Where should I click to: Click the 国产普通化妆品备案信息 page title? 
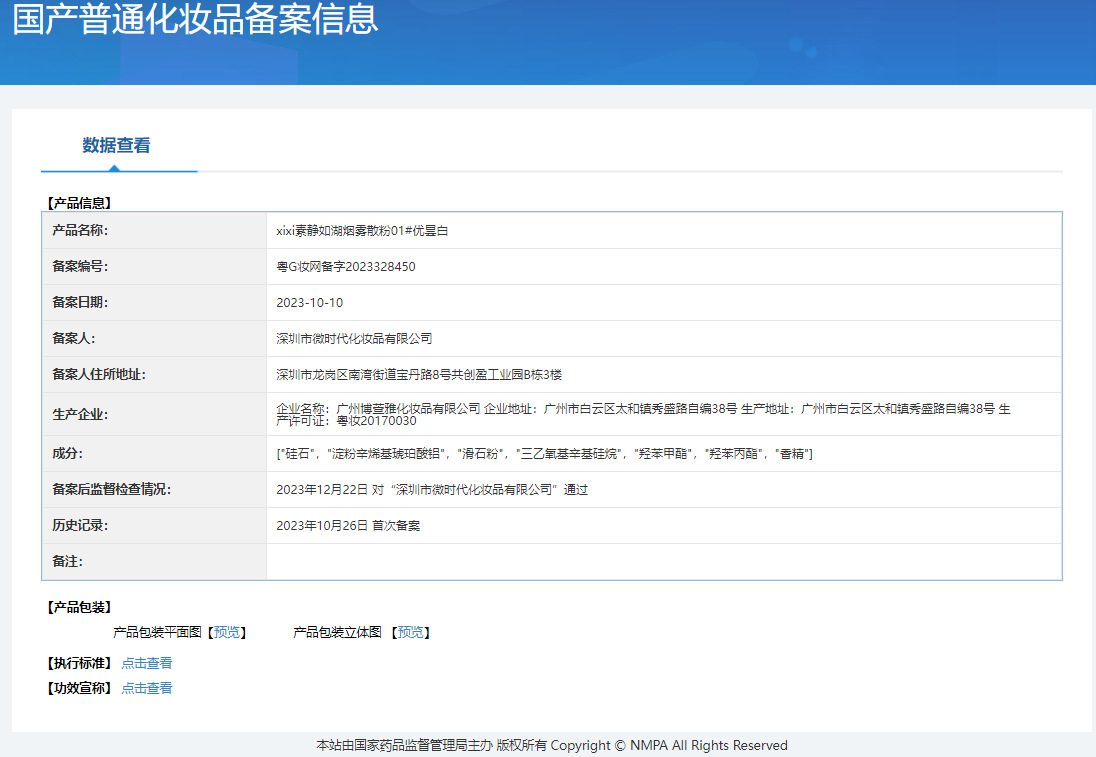pyautogui.click(x=195, y=20)
